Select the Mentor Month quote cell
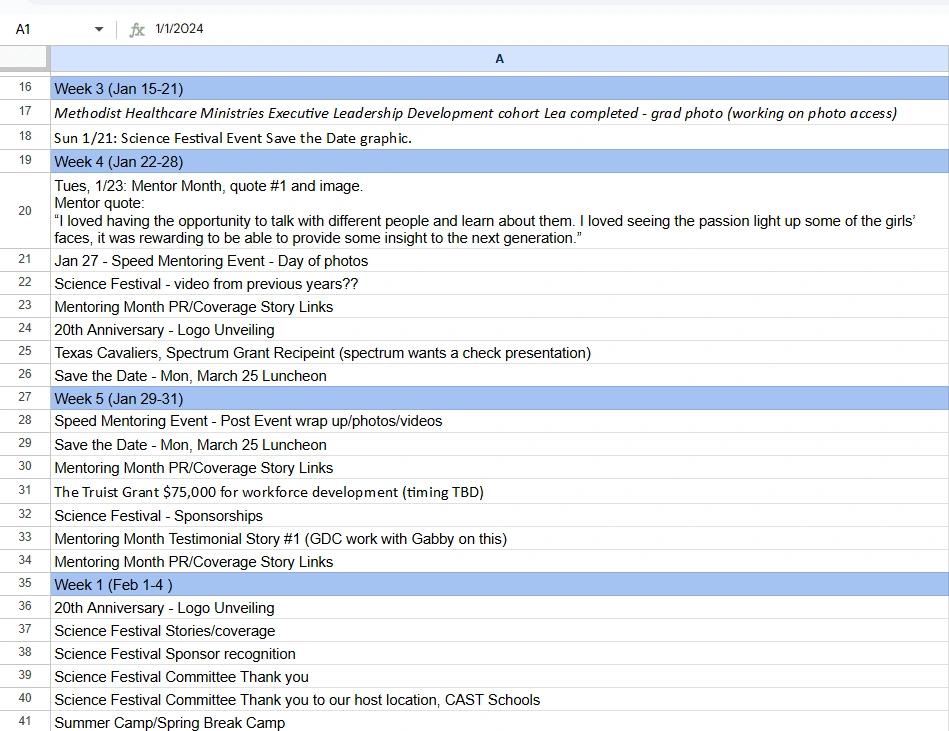 tap(400, 212)
